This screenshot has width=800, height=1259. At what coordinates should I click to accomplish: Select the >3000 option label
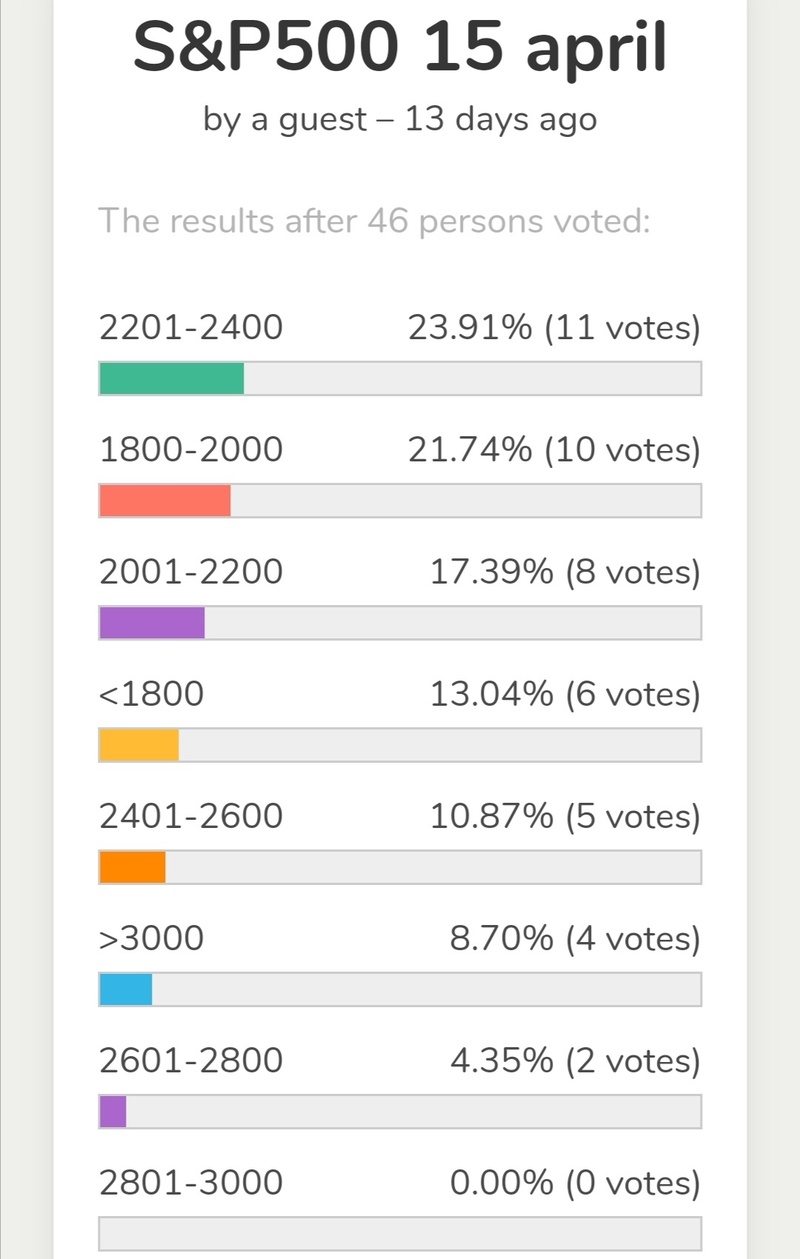pyautogui.click(x=151, y=939)
